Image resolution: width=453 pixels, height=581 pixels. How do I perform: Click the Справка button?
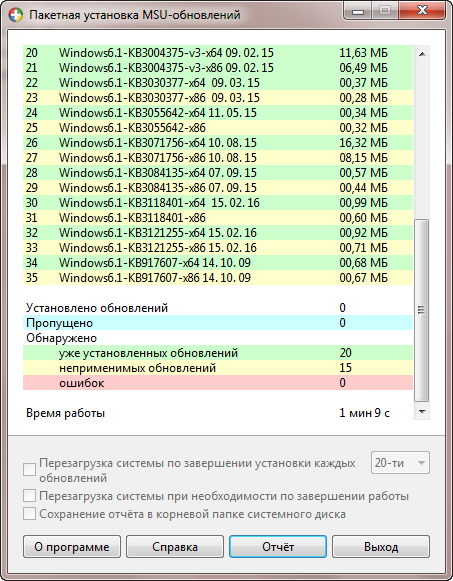click(x=175, y=547)
